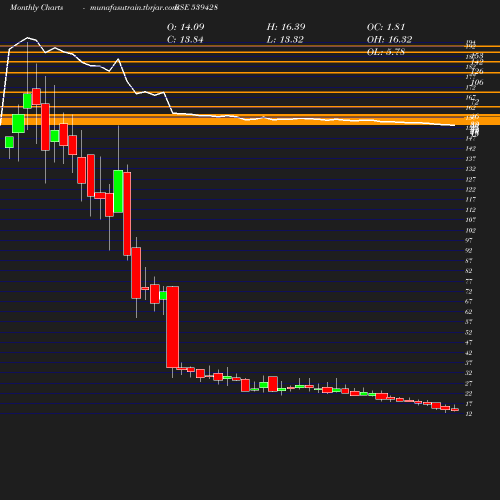This screenshot has width=500, height=500.
Task: Click the last red candle at chart's right end
Action: point(455,410)
